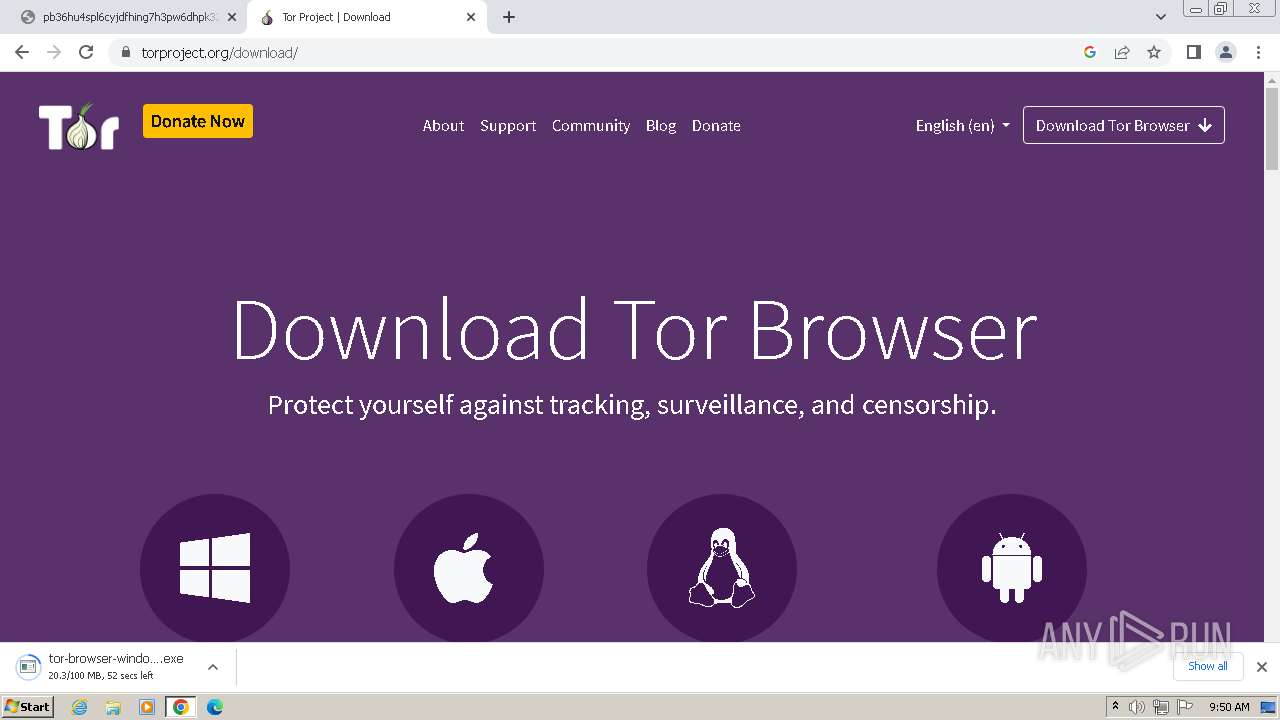Click the Donate Now button
Viewport: 1280px width, 720px height.
[198, 121]
